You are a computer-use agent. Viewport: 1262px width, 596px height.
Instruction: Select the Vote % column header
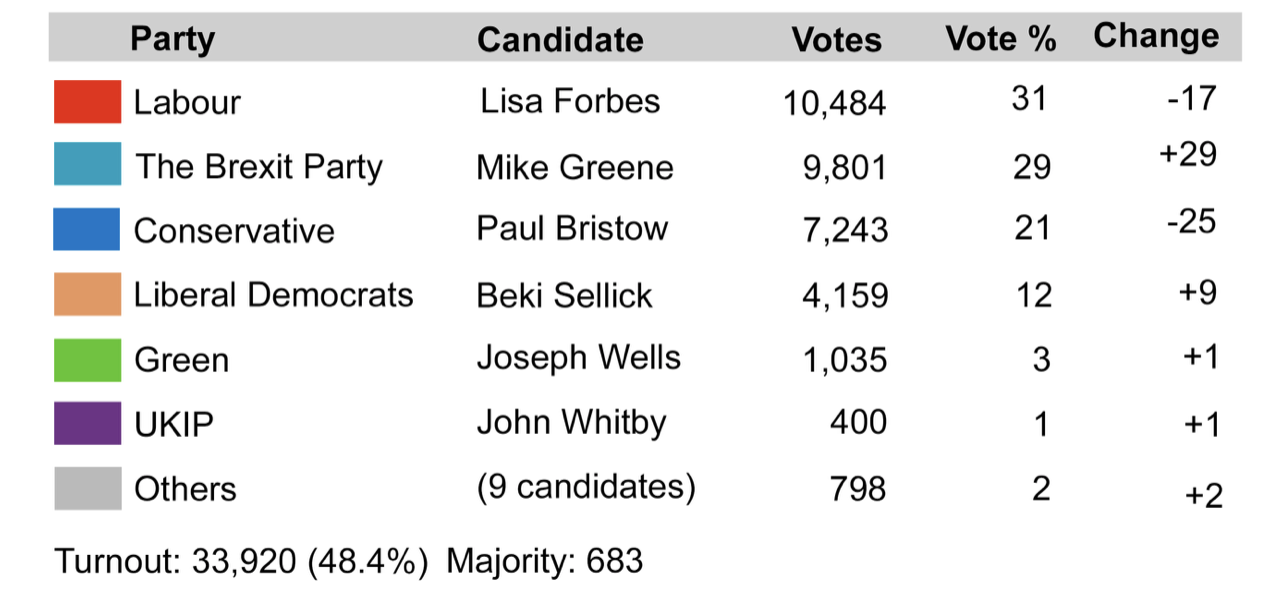[1001, 39]
